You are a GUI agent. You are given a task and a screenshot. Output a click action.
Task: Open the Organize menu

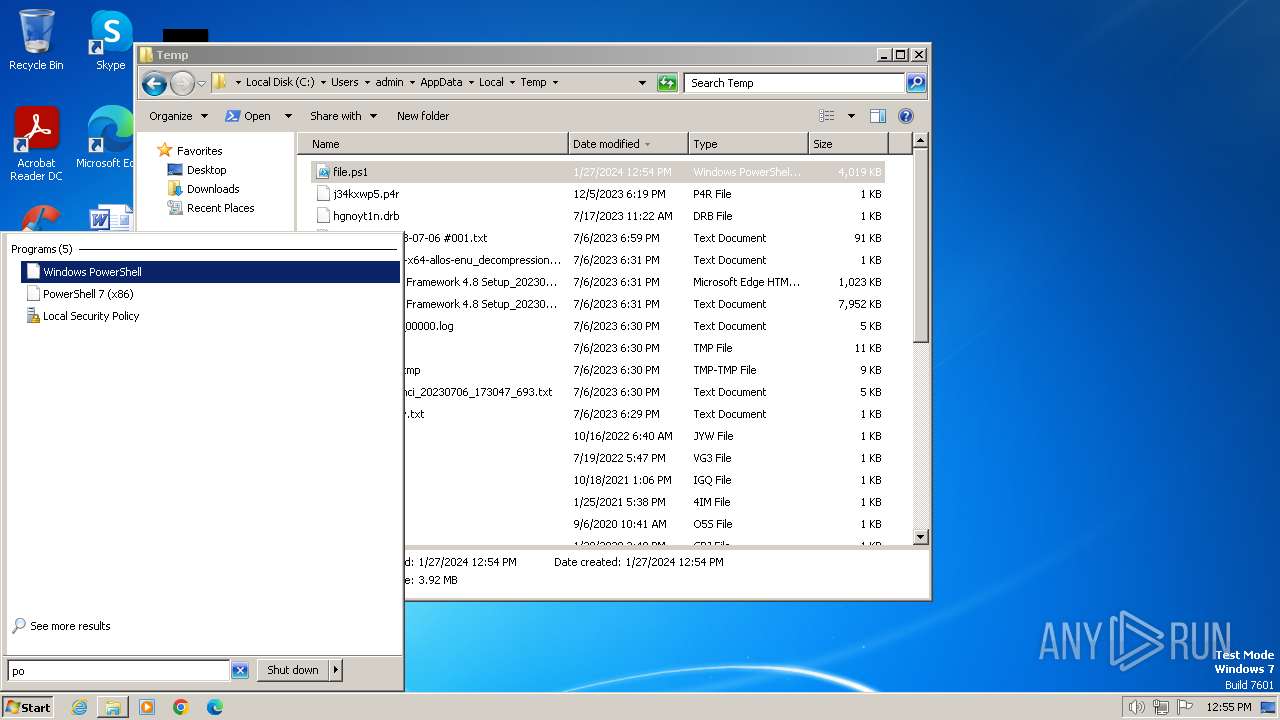pos(178,116)
